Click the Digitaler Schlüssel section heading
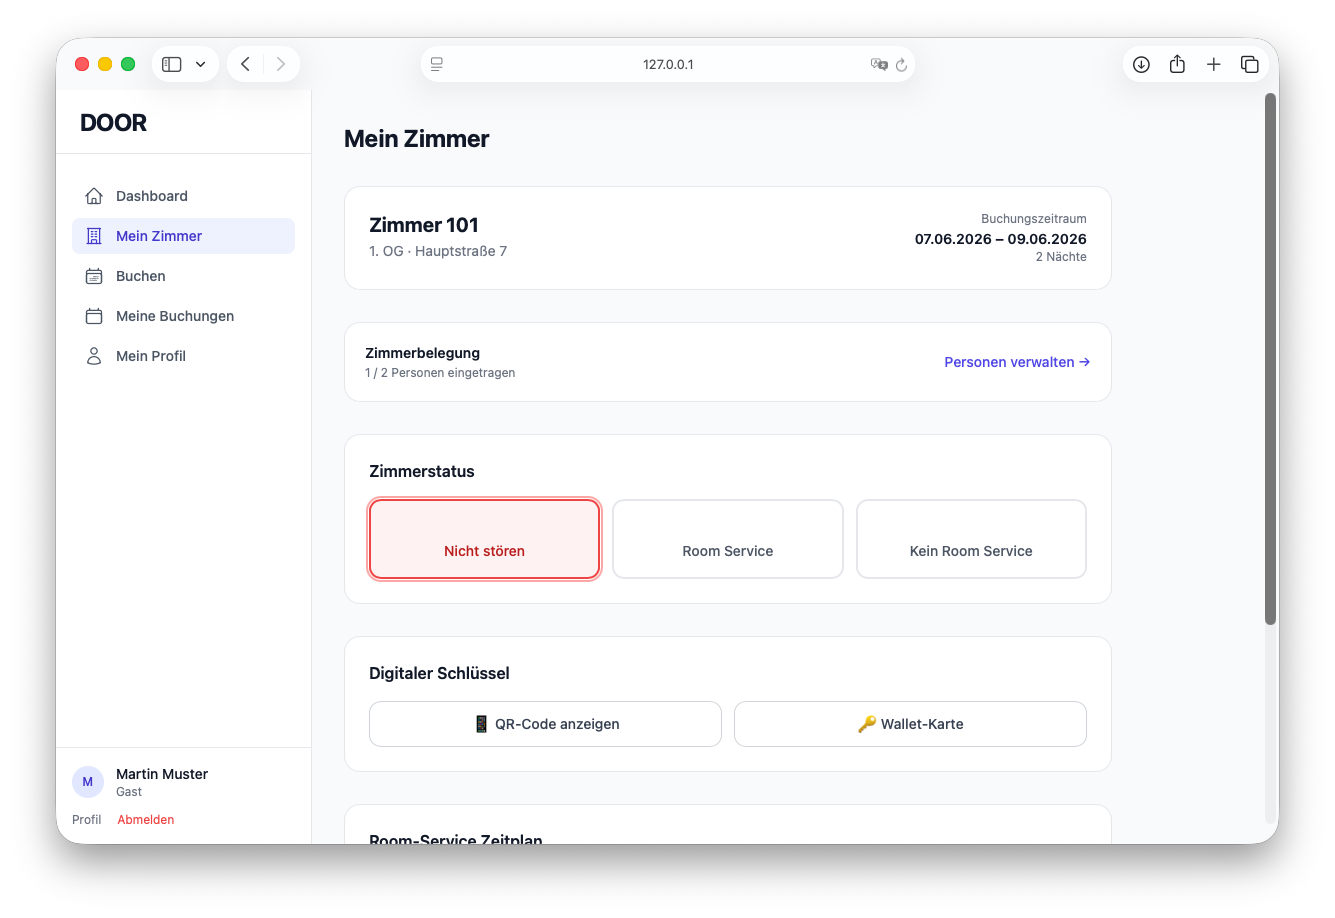This screenshot has height=918, width=1335. [x=439, y=673]
